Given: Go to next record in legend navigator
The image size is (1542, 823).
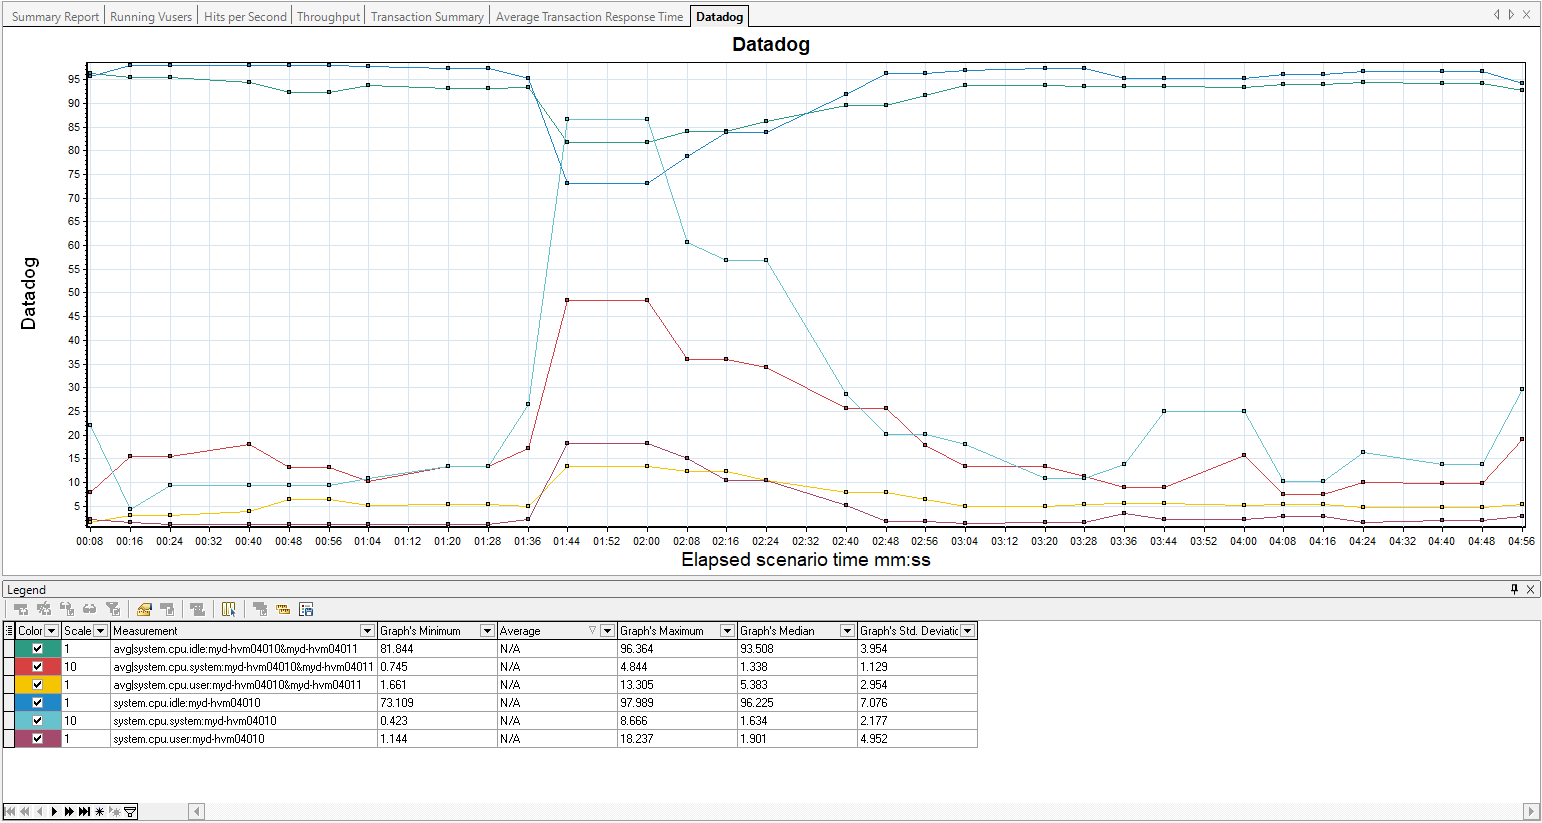Looking at the screenshot, I should click(55, 811).
